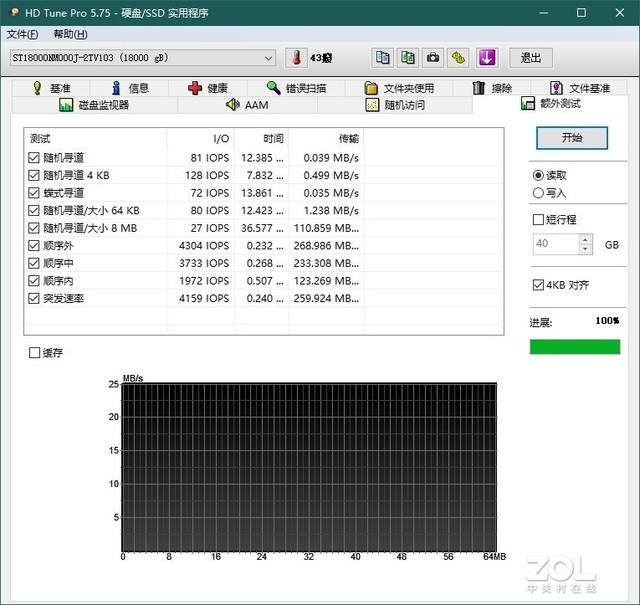Image resolution: width=640 pixels, height=605 pixels.
Task: Increase short stroke size with up arrow
Action: [x=585, y=240]
